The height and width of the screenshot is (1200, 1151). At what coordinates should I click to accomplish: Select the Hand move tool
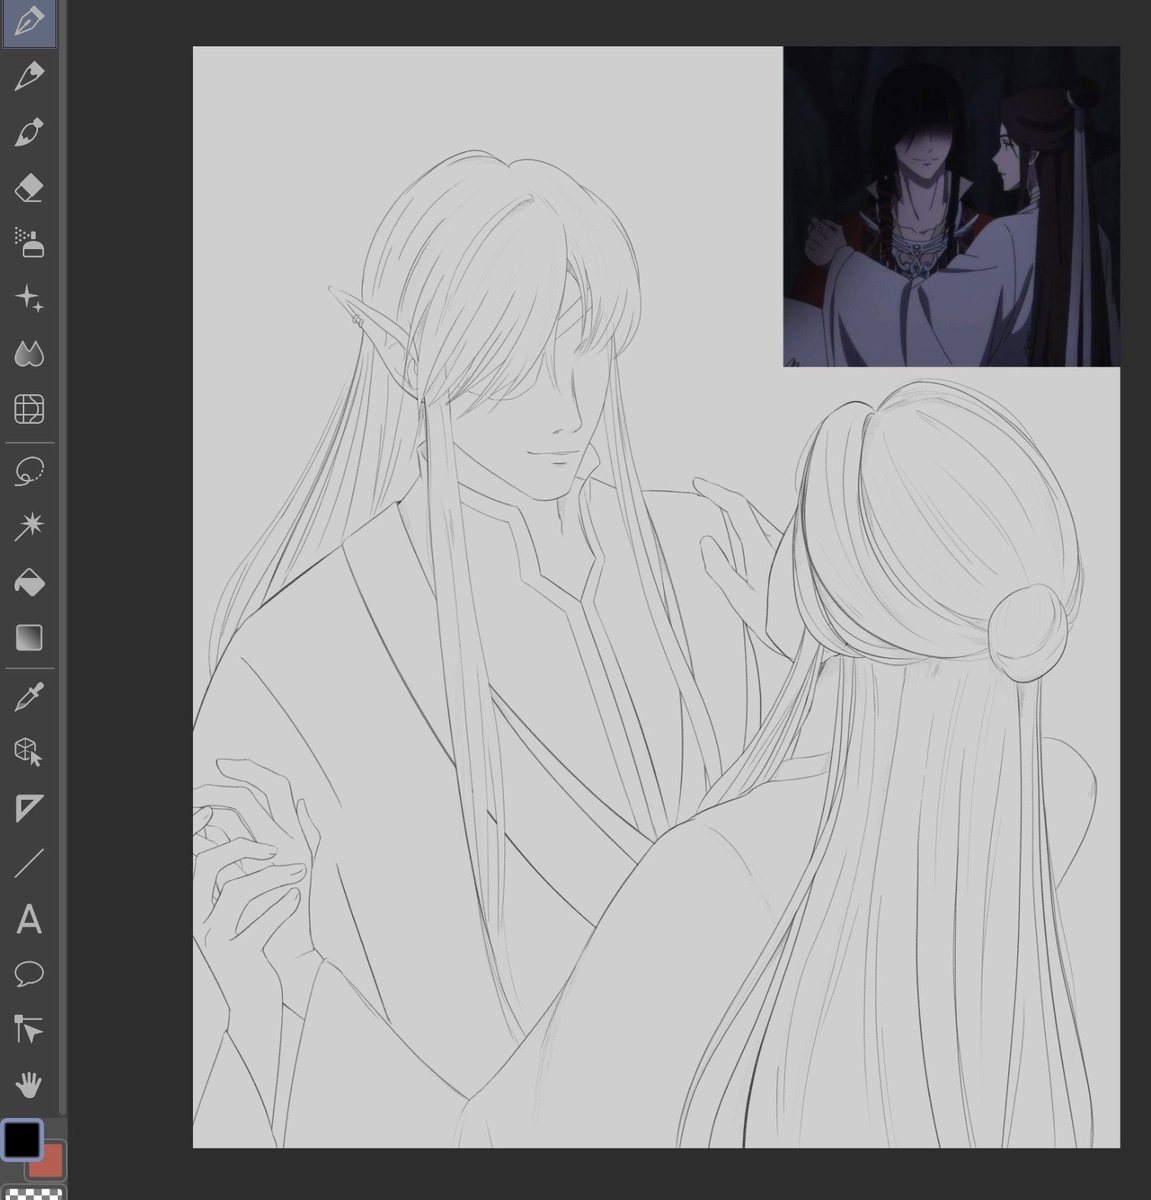click(29, 1084)
